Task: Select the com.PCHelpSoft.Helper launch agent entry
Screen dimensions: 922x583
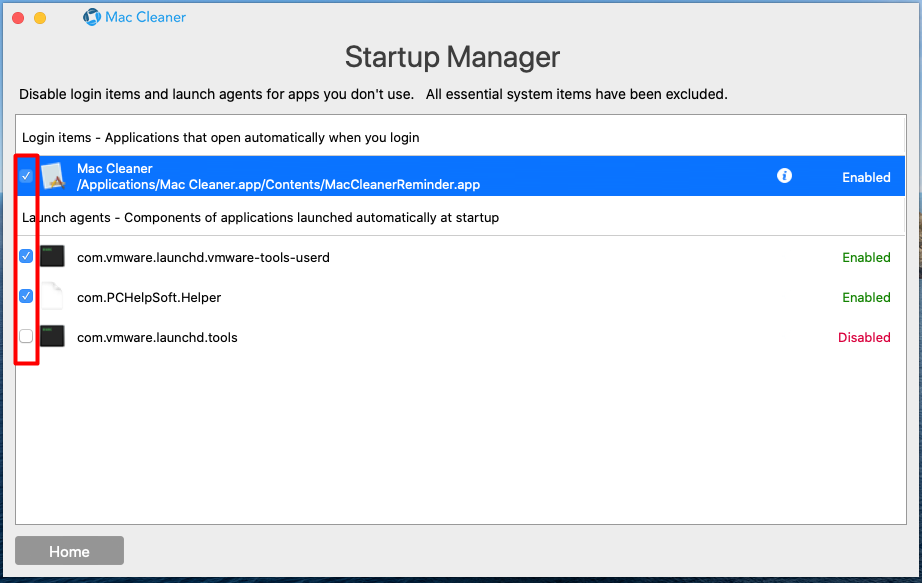Action: (x=460, y=297)
